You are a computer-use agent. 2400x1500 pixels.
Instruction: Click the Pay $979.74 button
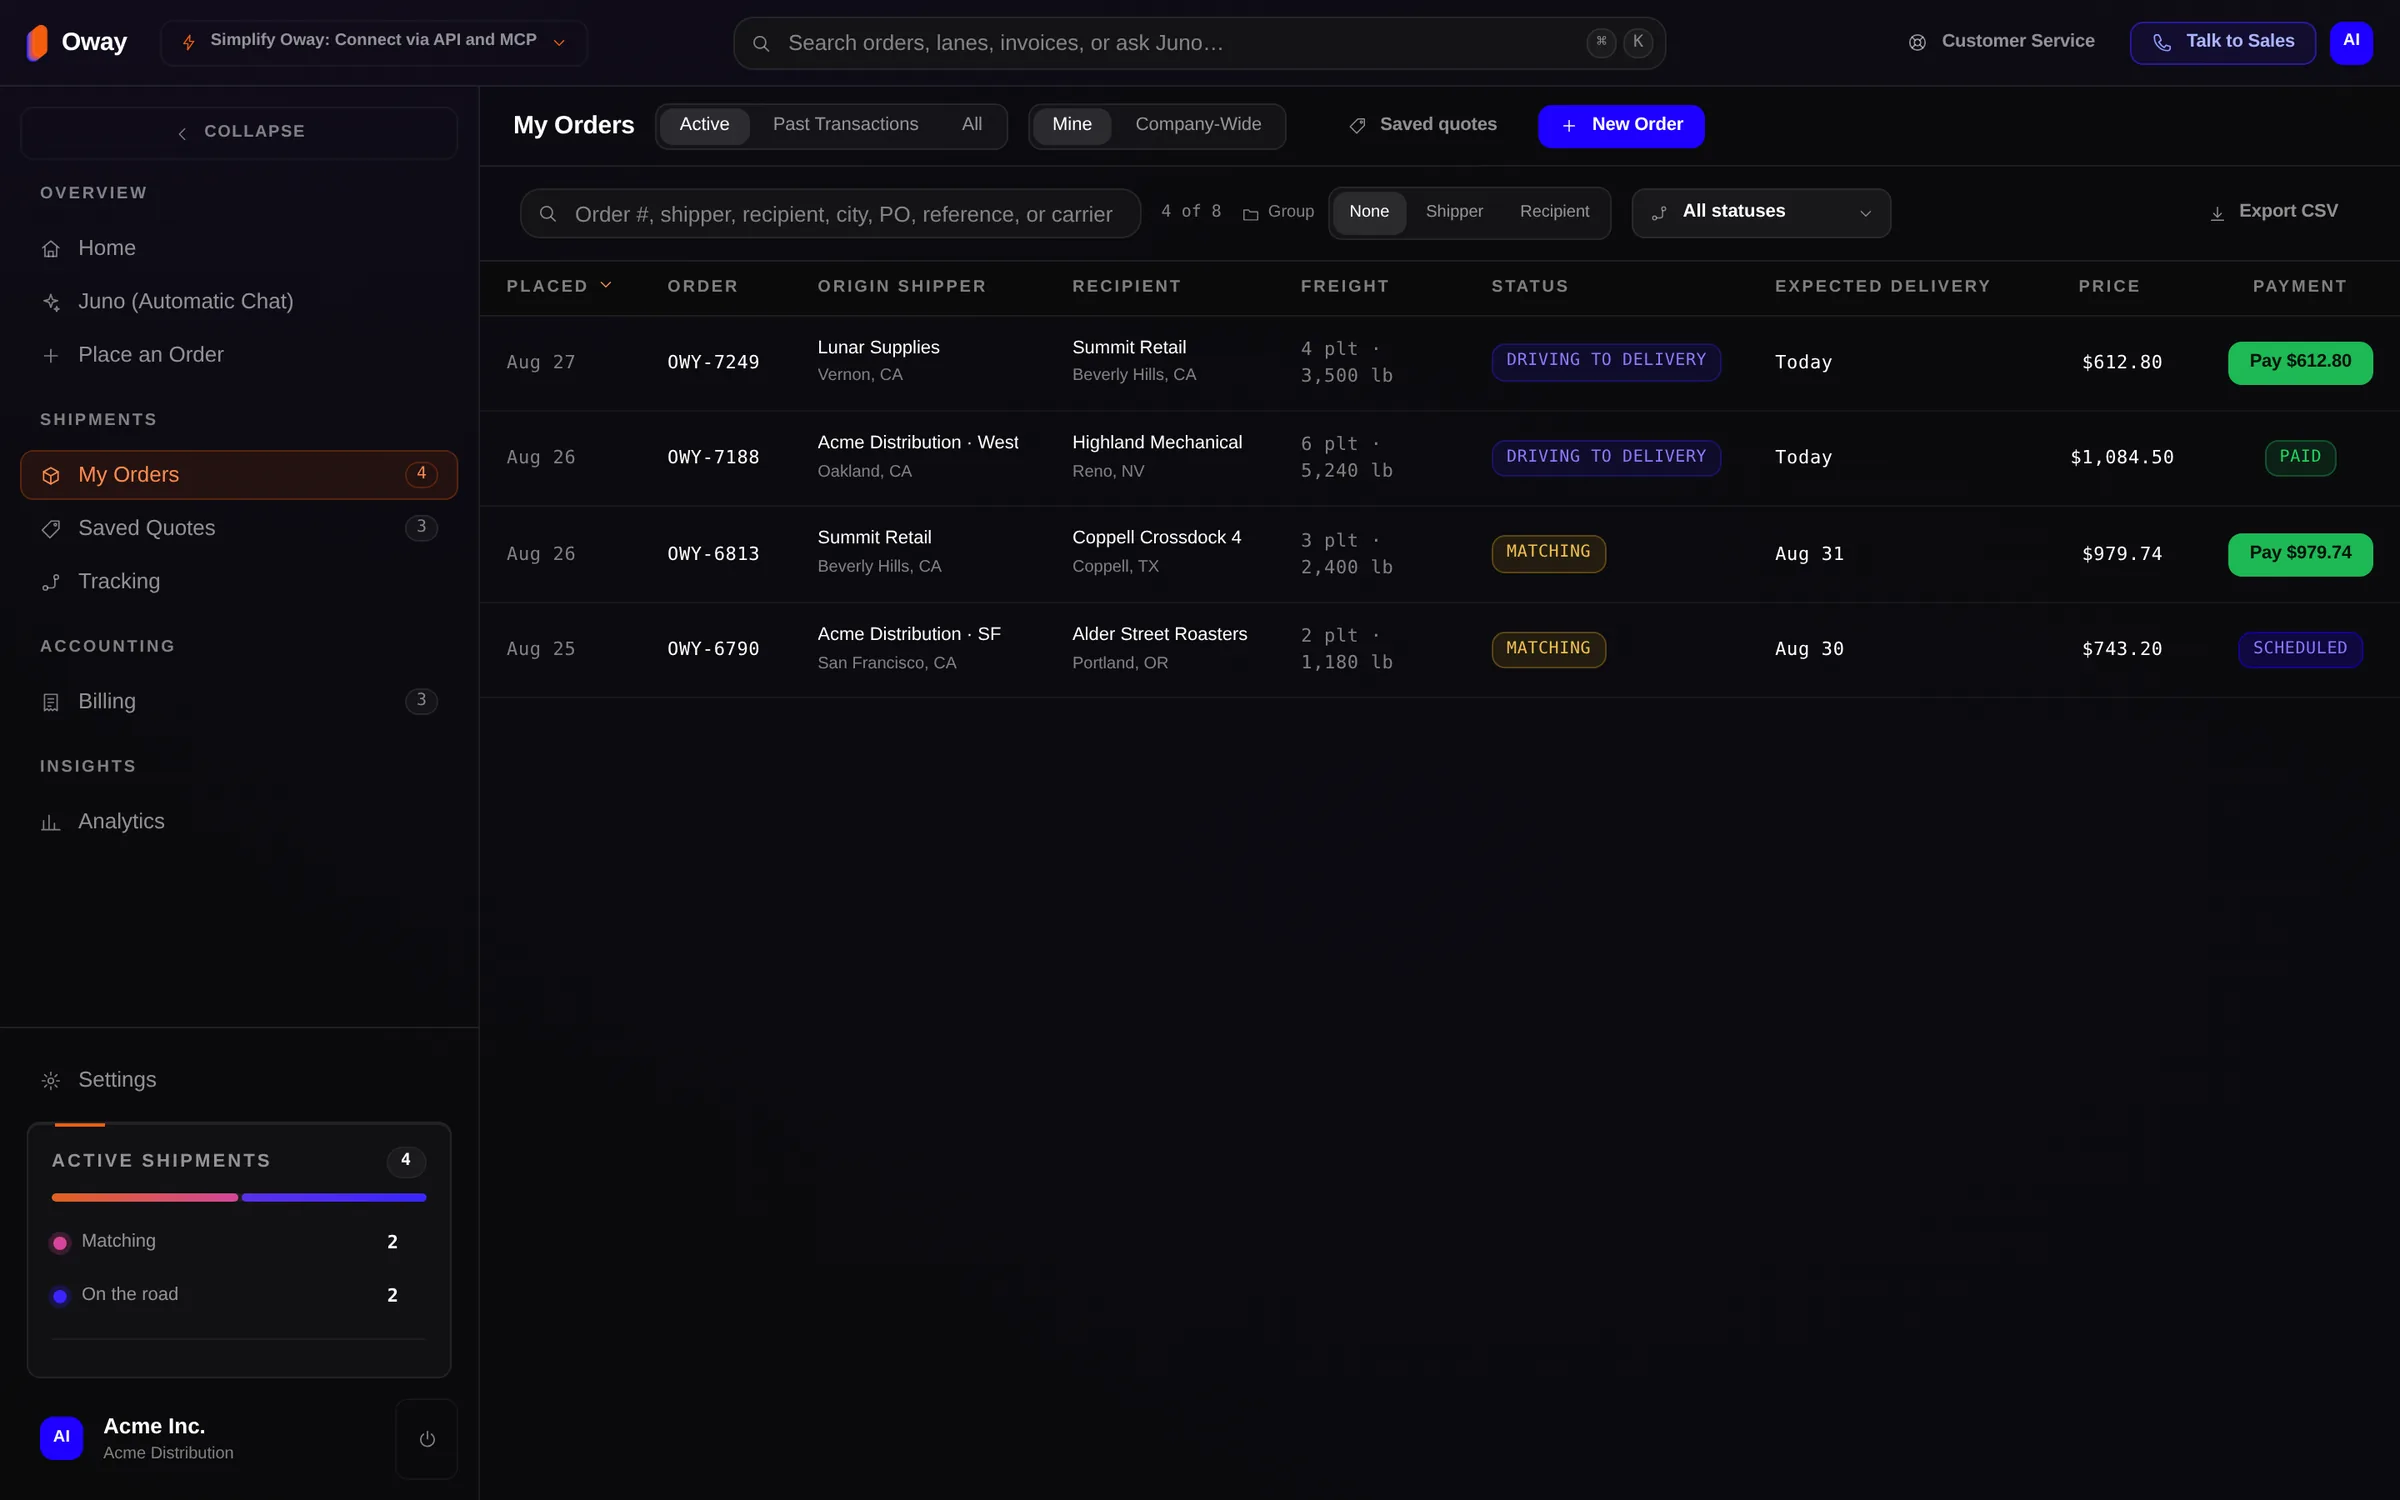(2300, 554)
